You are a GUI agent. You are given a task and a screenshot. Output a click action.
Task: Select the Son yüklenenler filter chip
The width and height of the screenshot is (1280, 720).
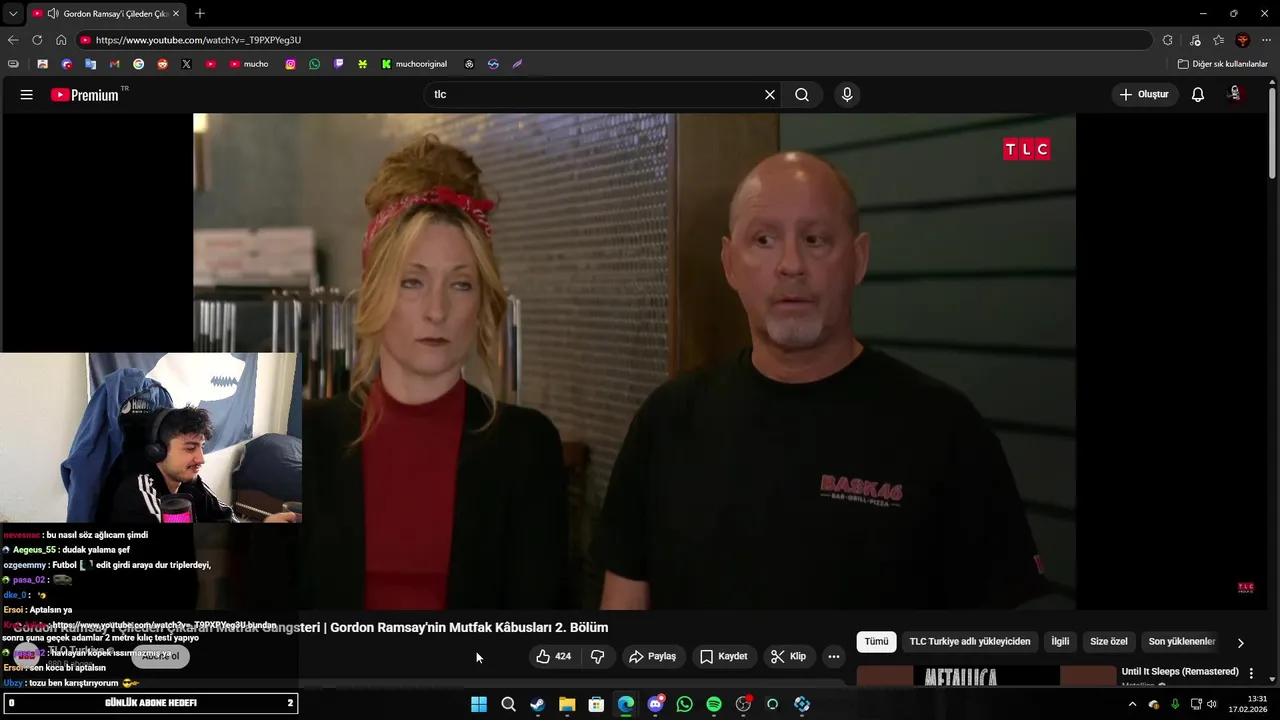click(x=1182, y=642)
